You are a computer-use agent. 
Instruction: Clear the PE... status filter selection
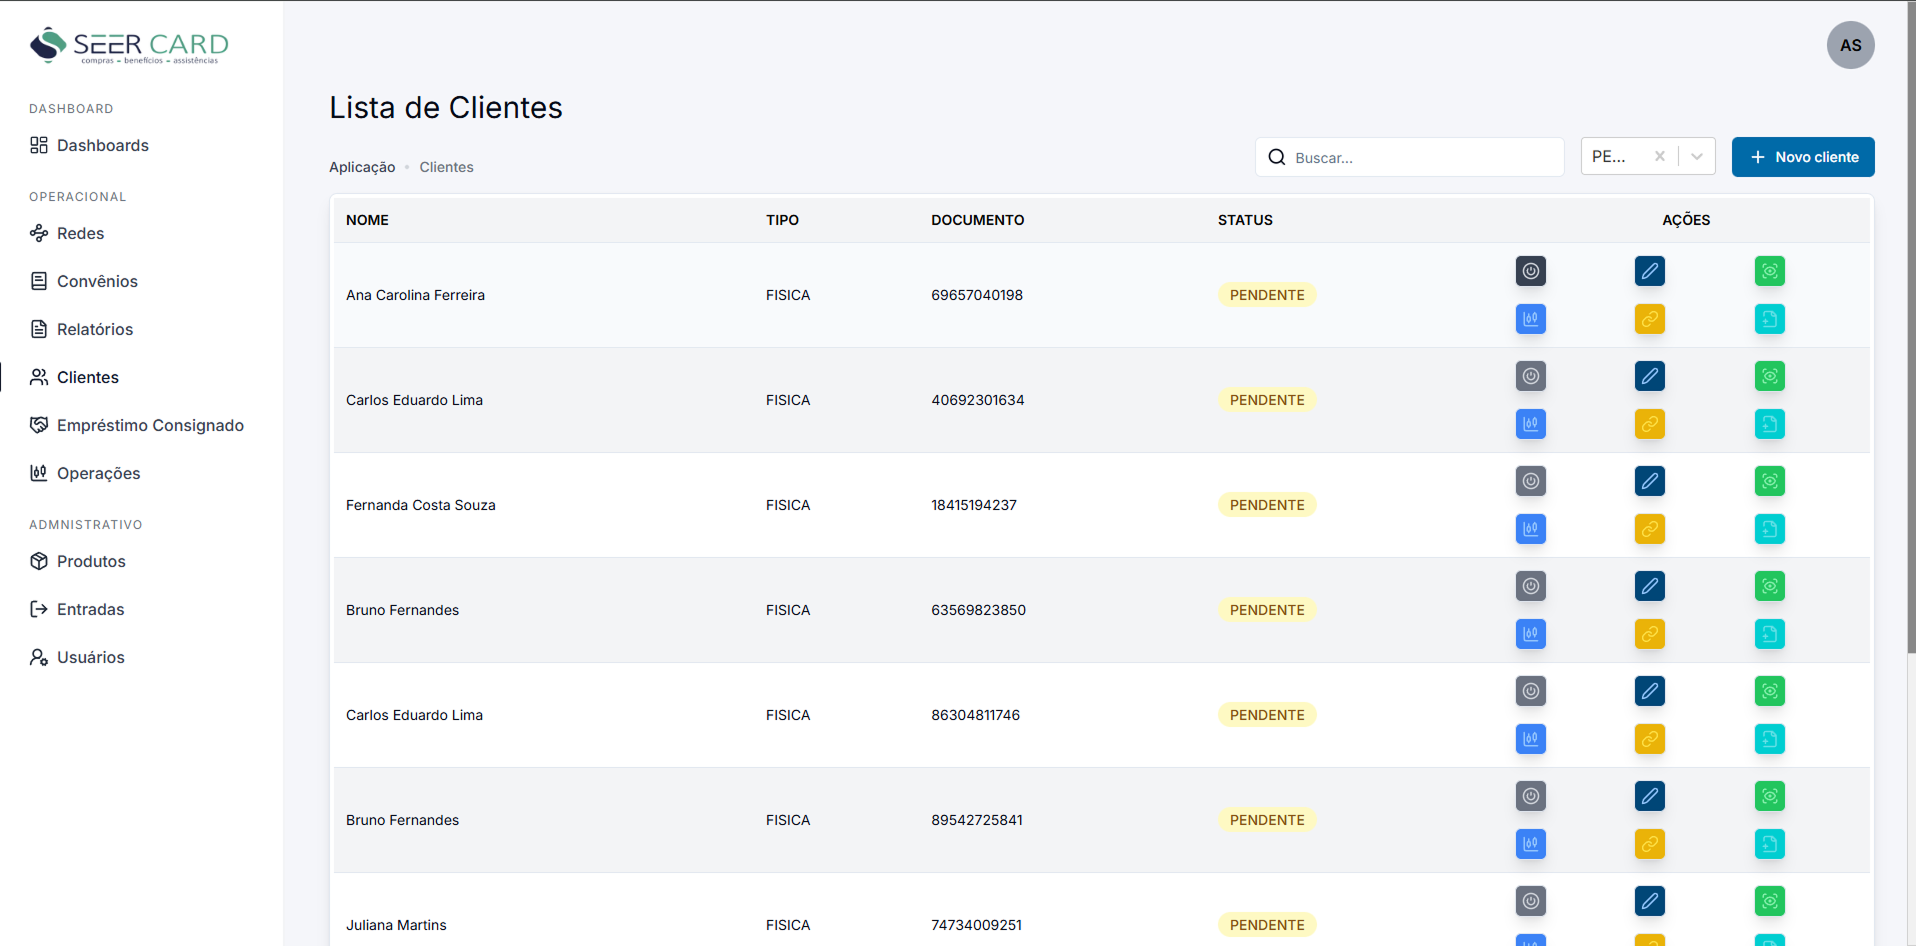click(1659, 157)
